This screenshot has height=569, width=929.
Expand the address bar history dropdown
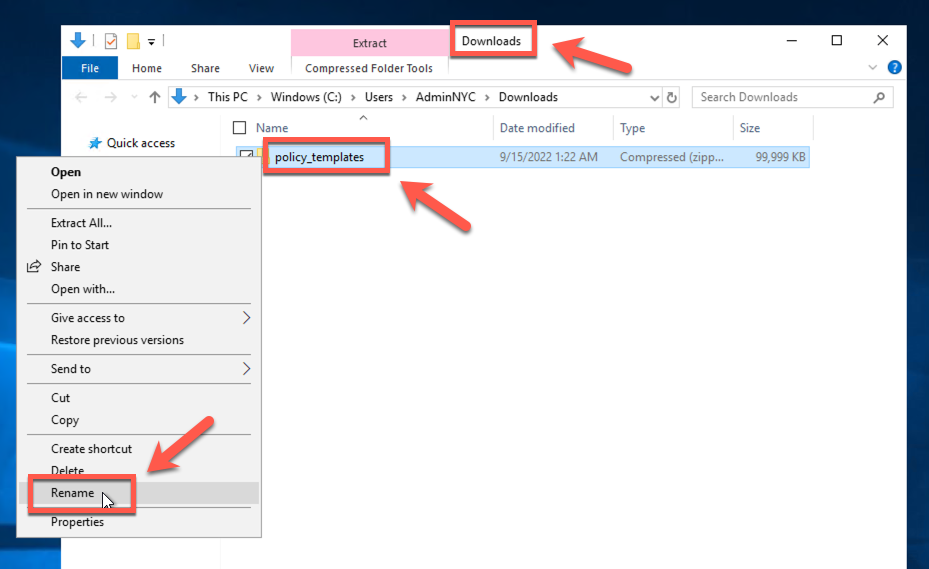point(655,97)
